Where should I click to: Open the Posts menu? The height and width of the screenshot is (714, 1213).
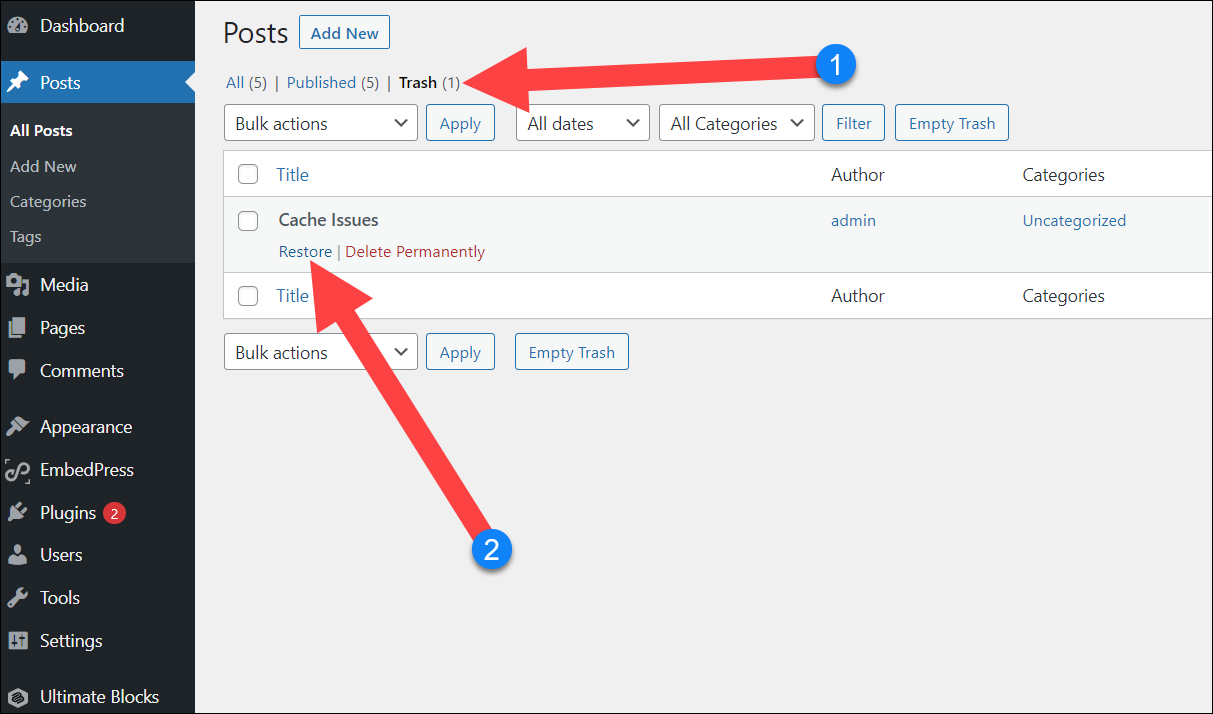(97, 83)
